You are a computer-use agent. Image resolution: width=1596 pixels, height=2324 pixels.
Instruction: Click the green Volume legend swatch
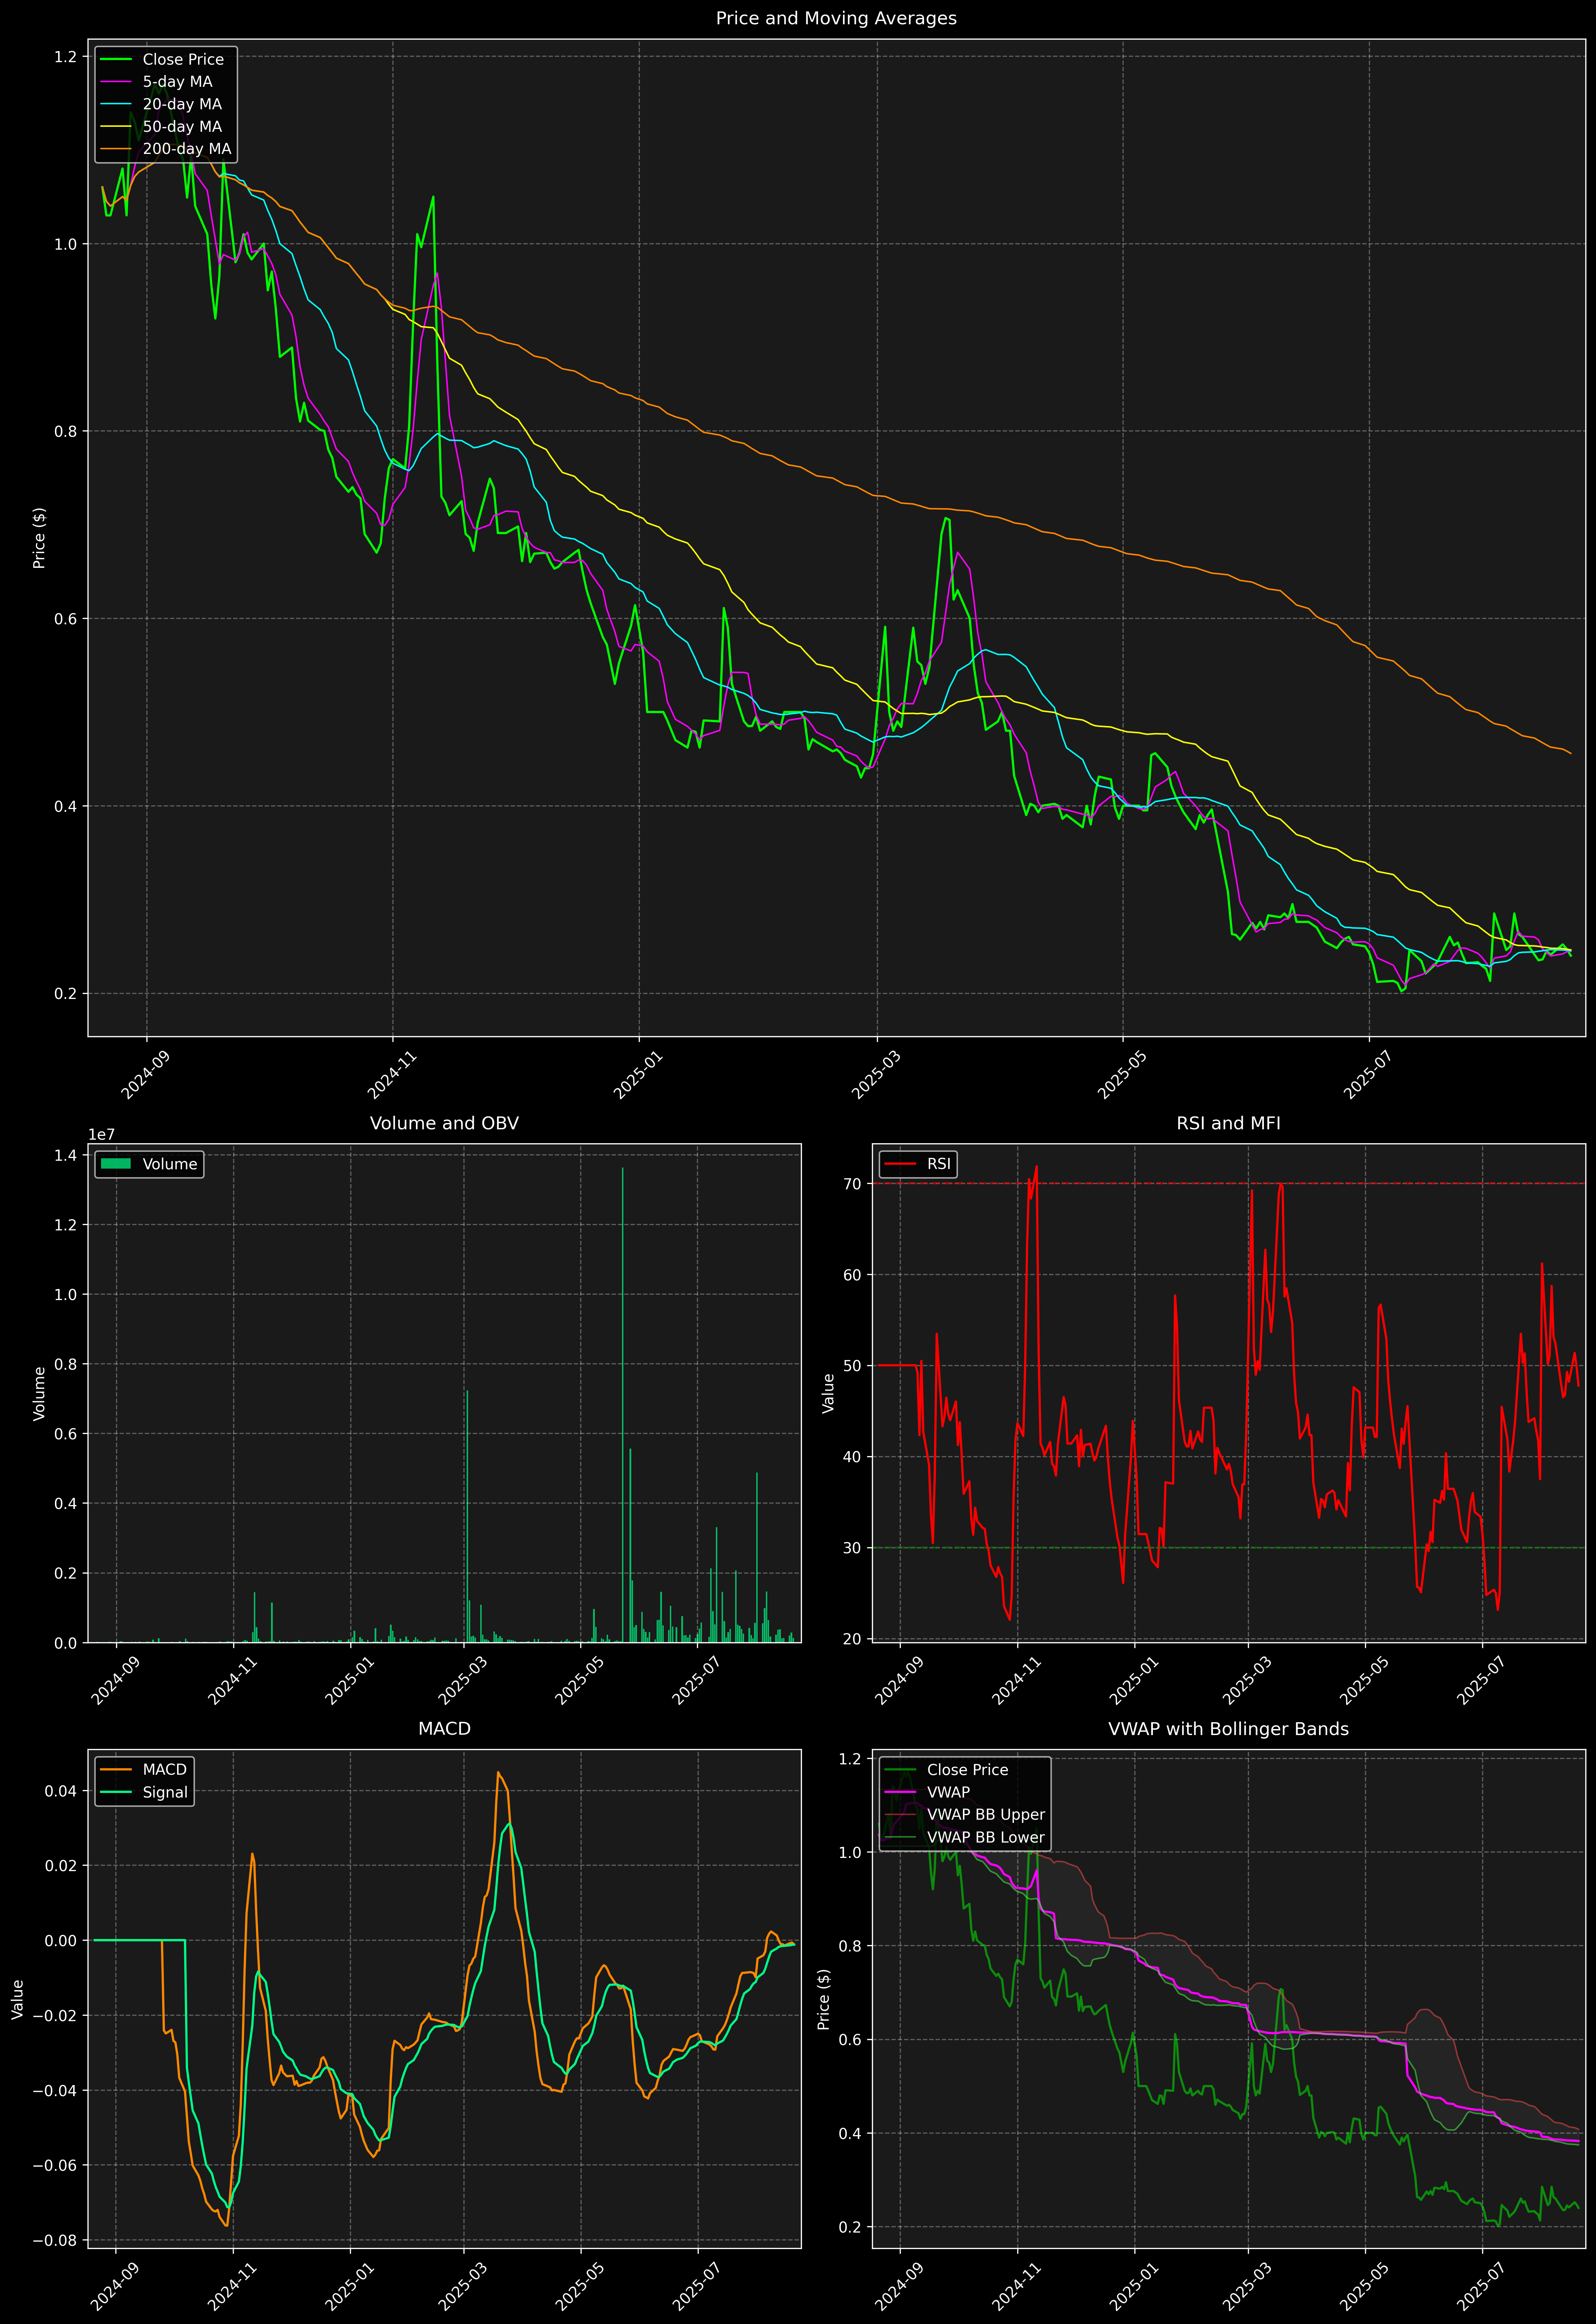[x=116, y=1164]
